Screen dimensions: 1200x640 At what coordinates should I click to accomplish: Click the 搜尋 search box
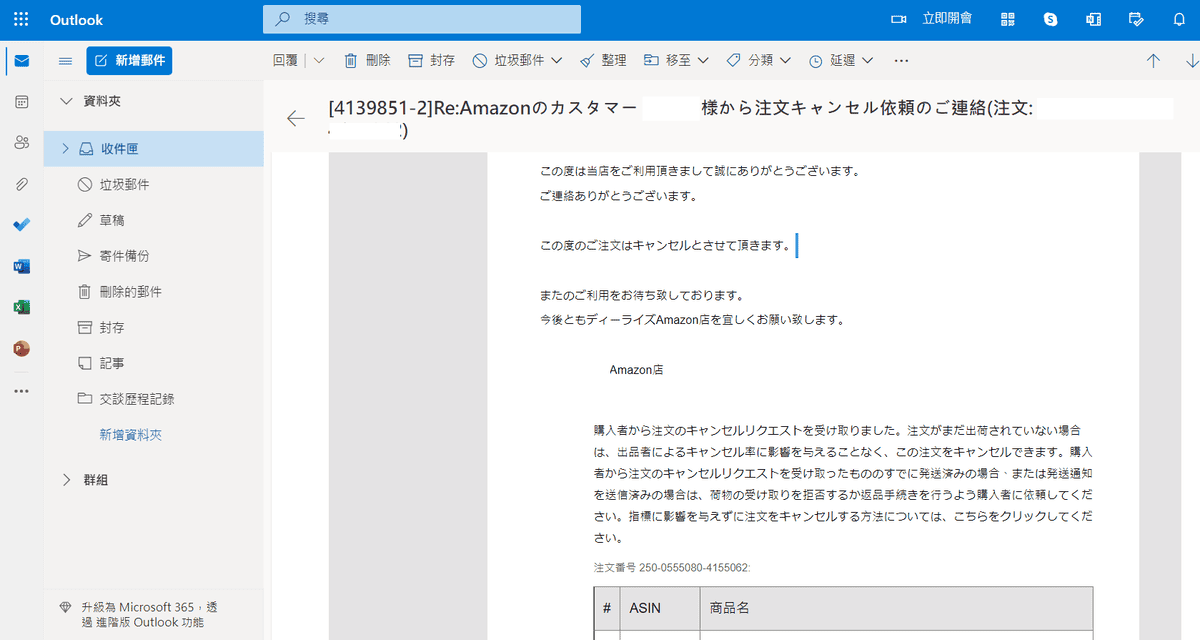(x=421, y=20)
